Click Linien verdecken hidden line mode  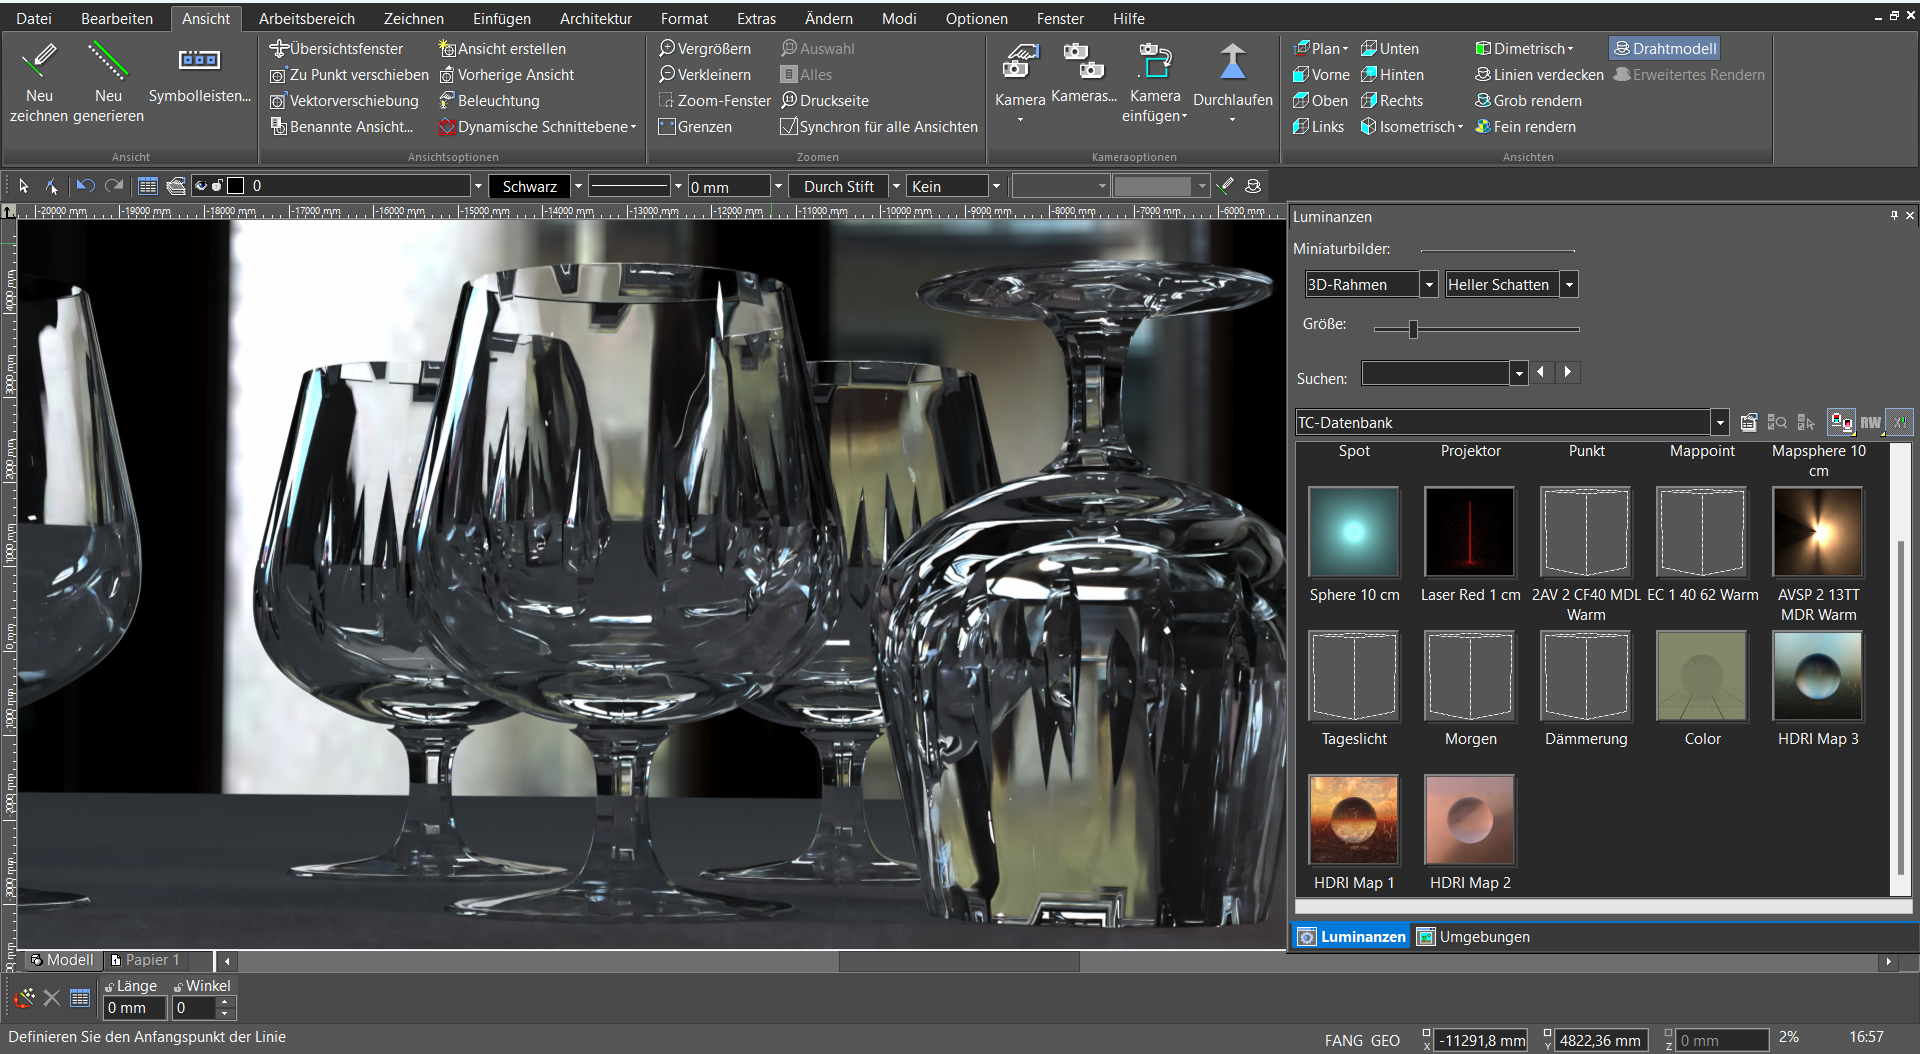[1539, 74]
